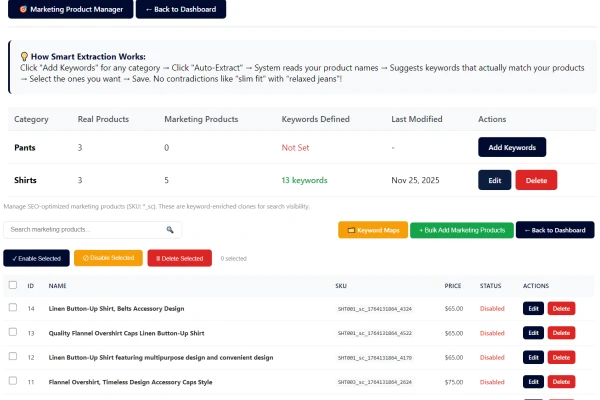Click the search magnifier icon
Viewport: 600px width, 400px height.
click(170, 230)
